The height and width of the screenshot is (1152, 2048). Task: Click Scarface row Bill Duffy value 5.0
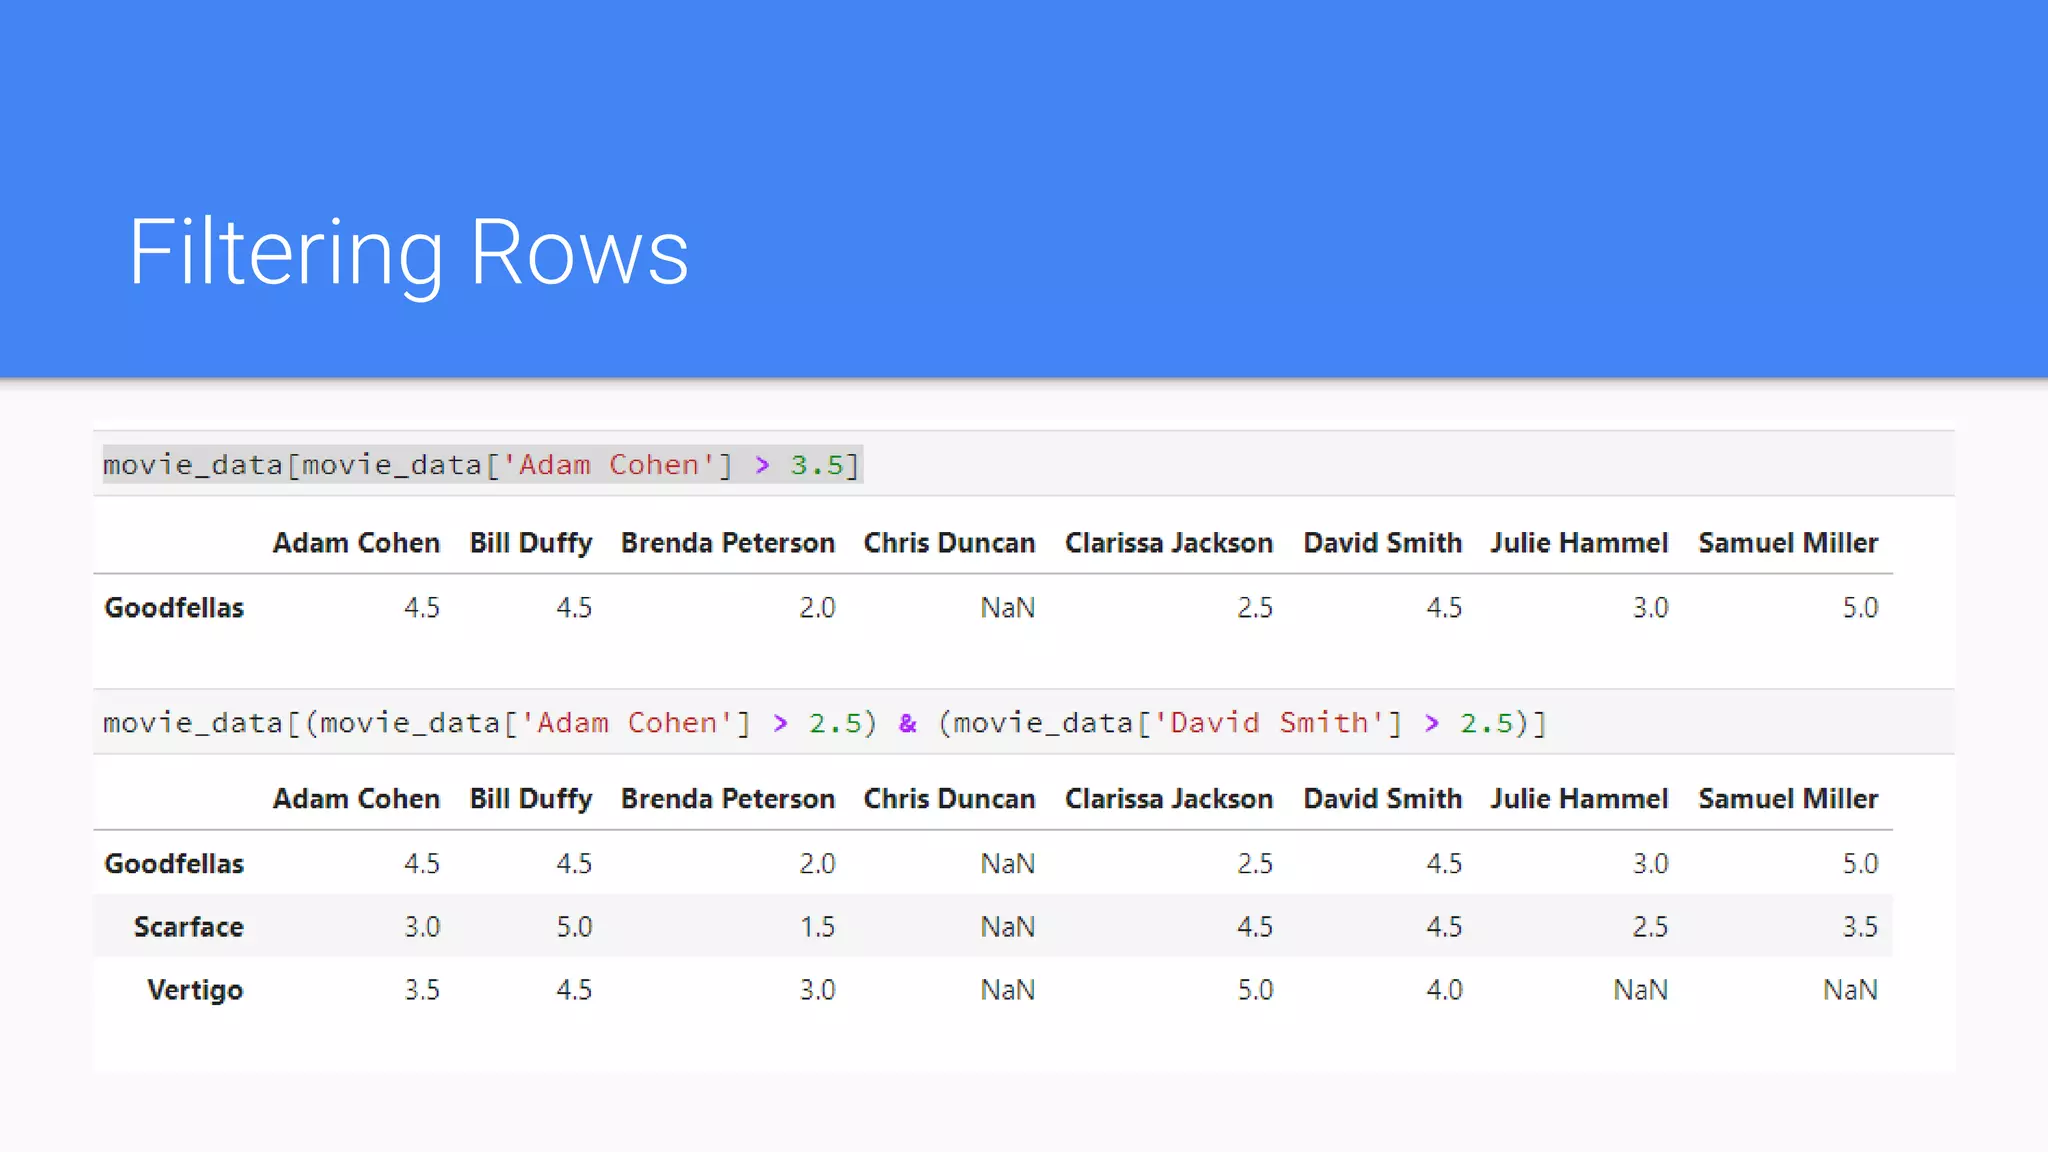coord(574,927)
